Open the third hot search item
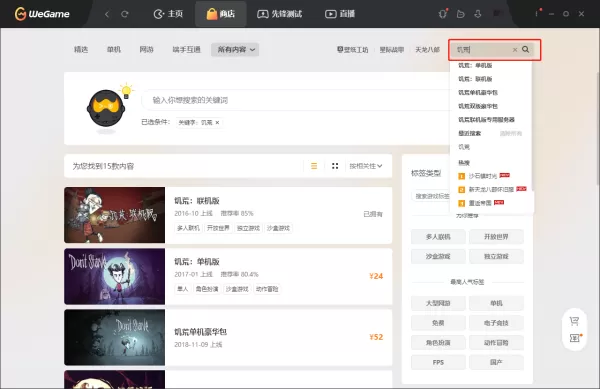 [x=481, y=203]
